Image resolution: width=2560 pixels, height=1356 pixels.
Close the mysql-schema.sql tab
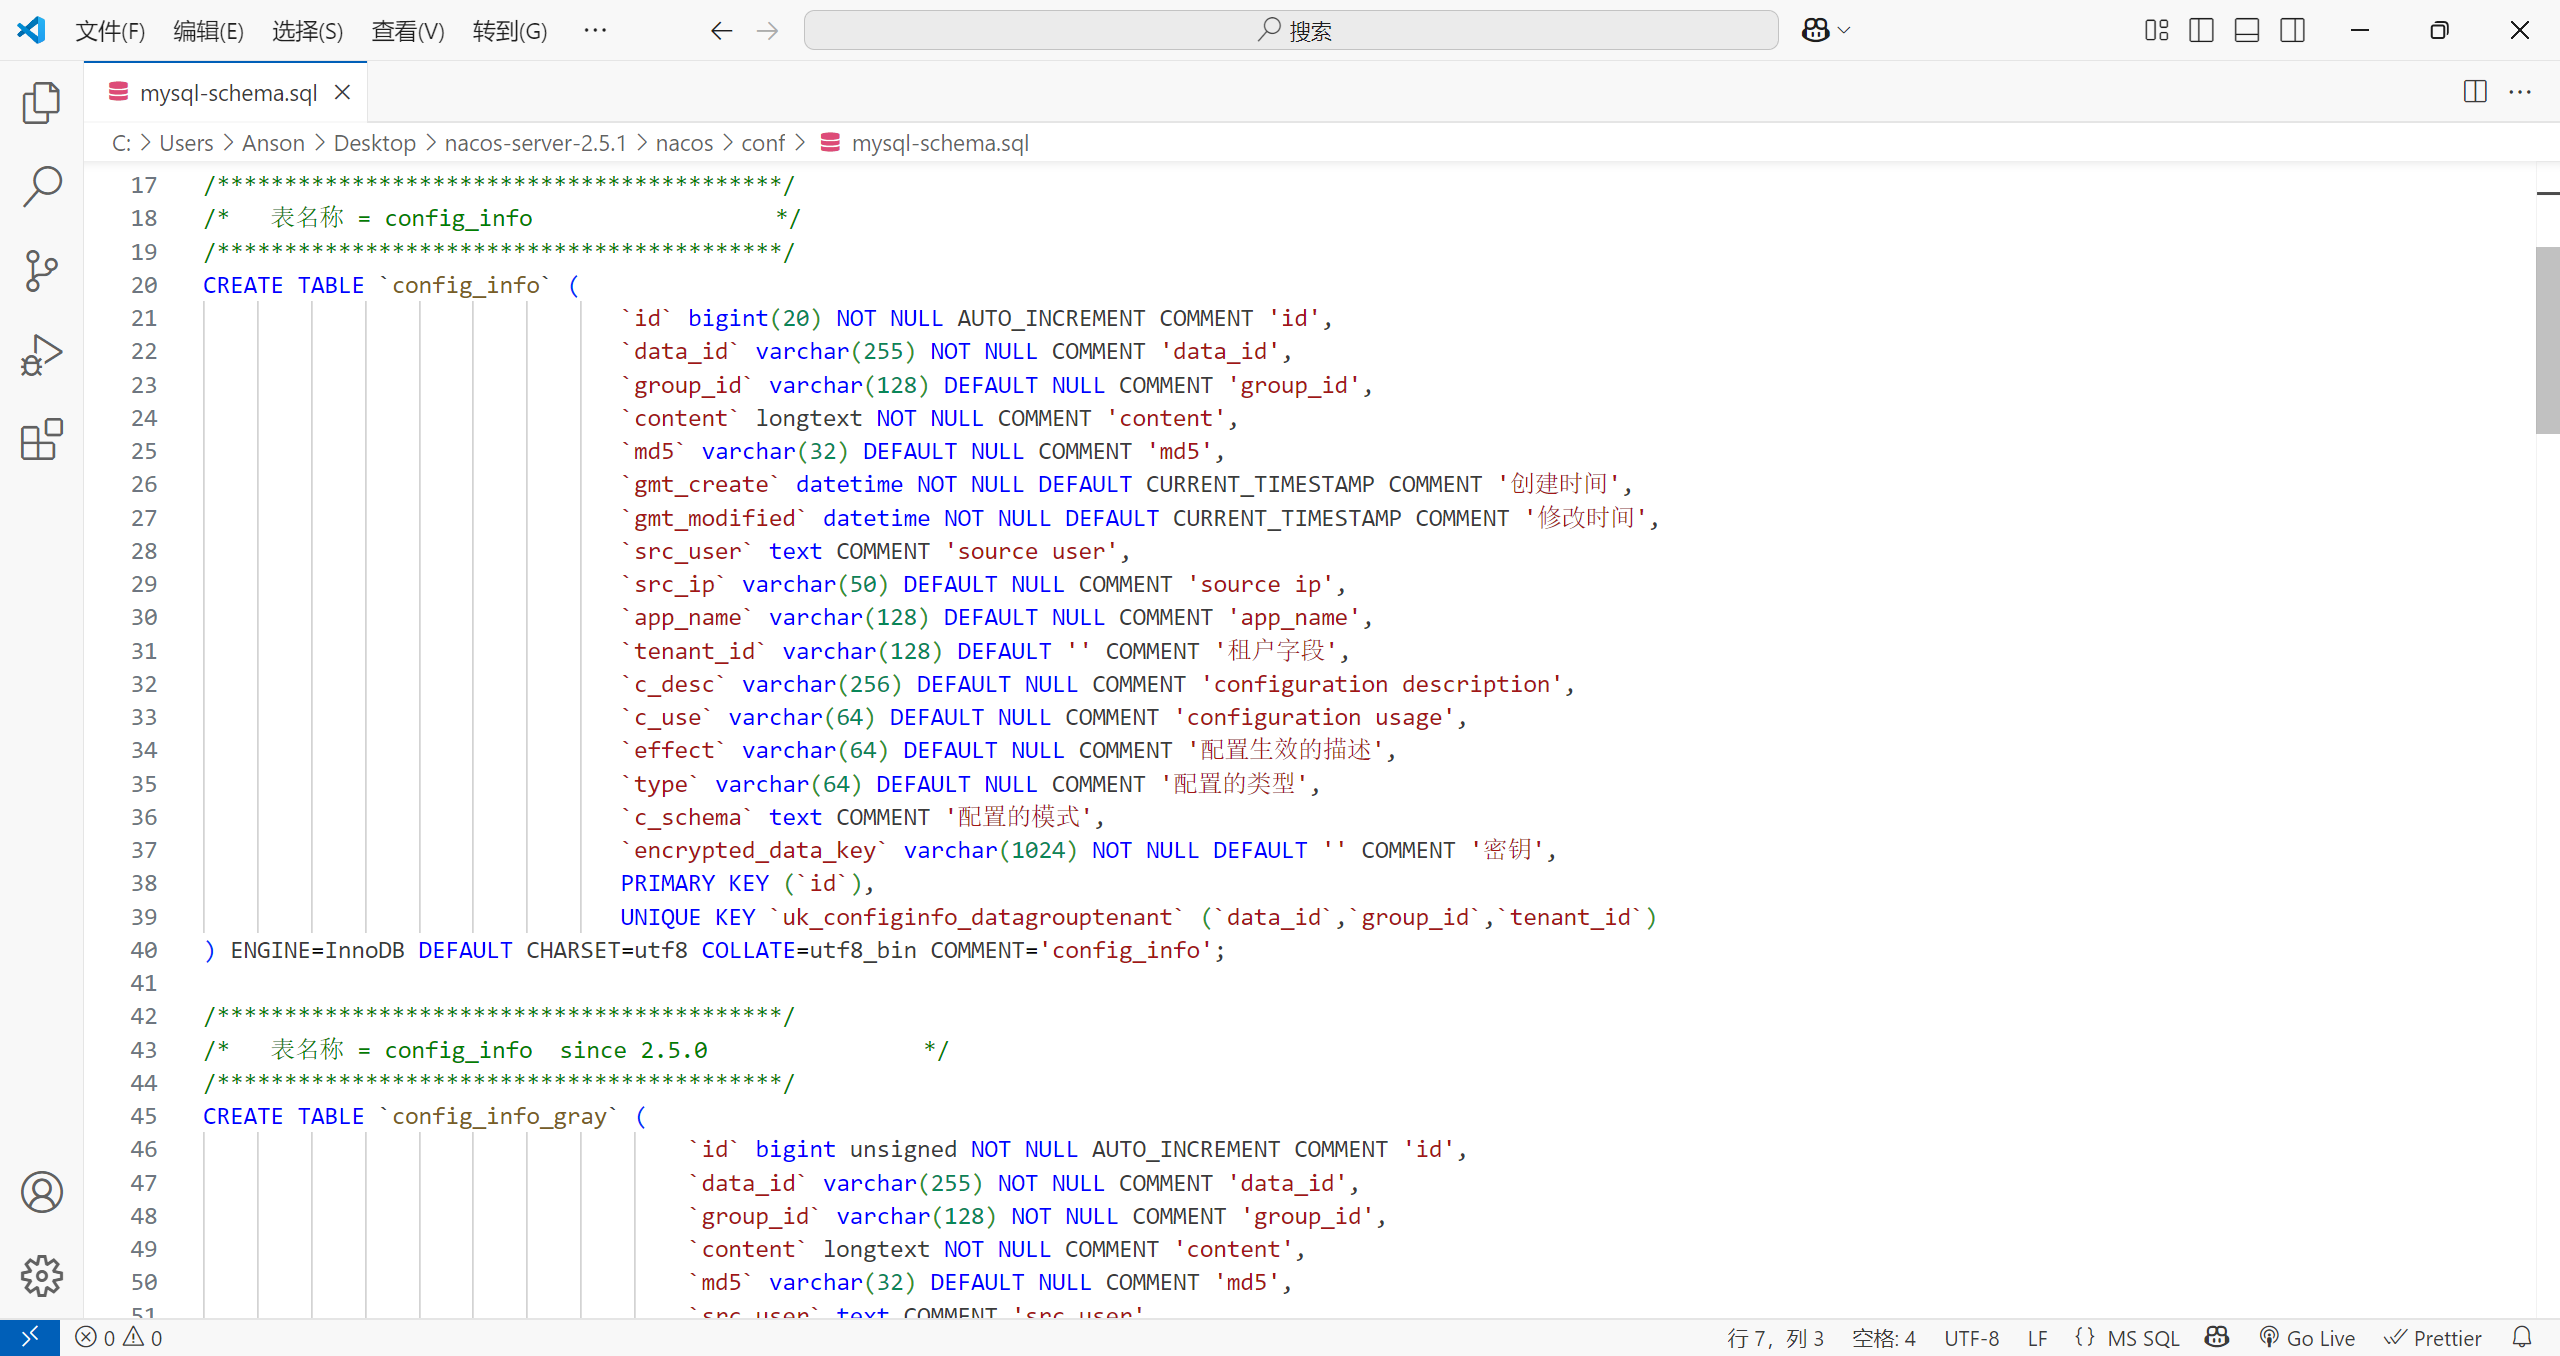342,92
